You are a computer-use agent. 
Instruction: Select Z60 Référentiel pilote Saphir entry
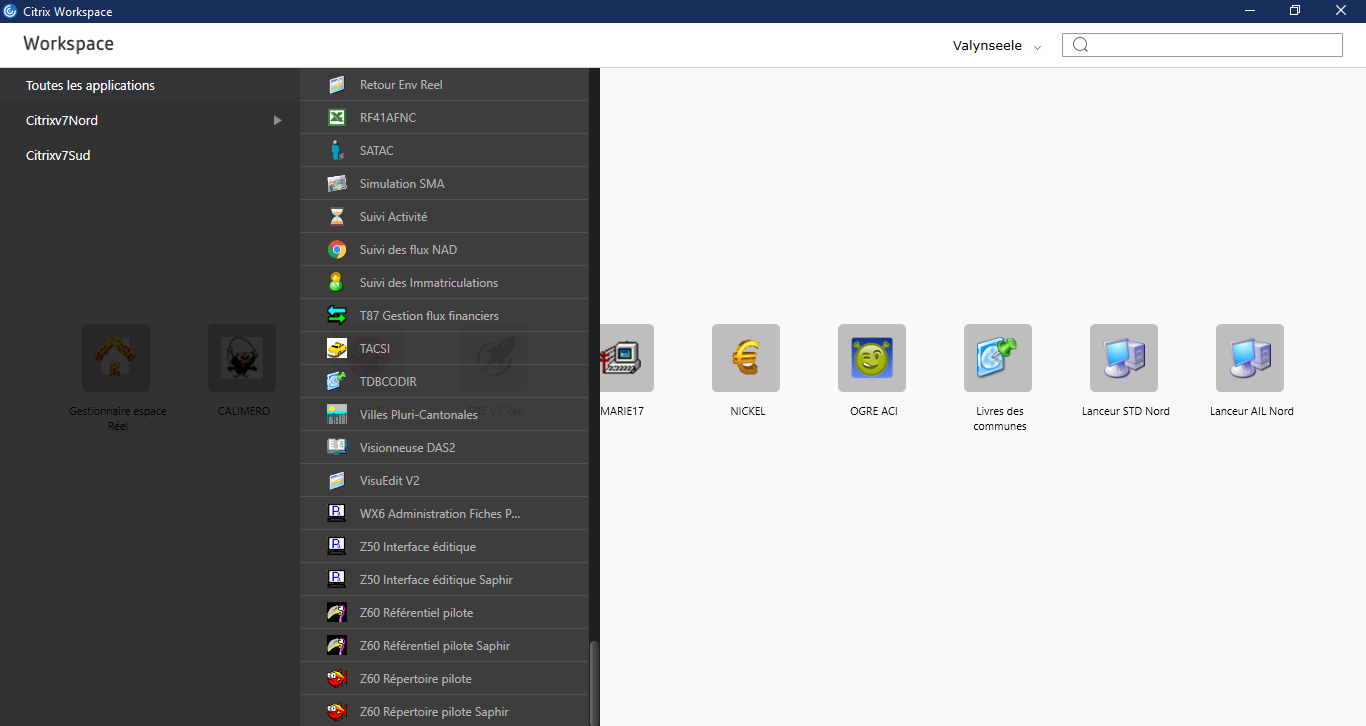[x=434, y=646]
